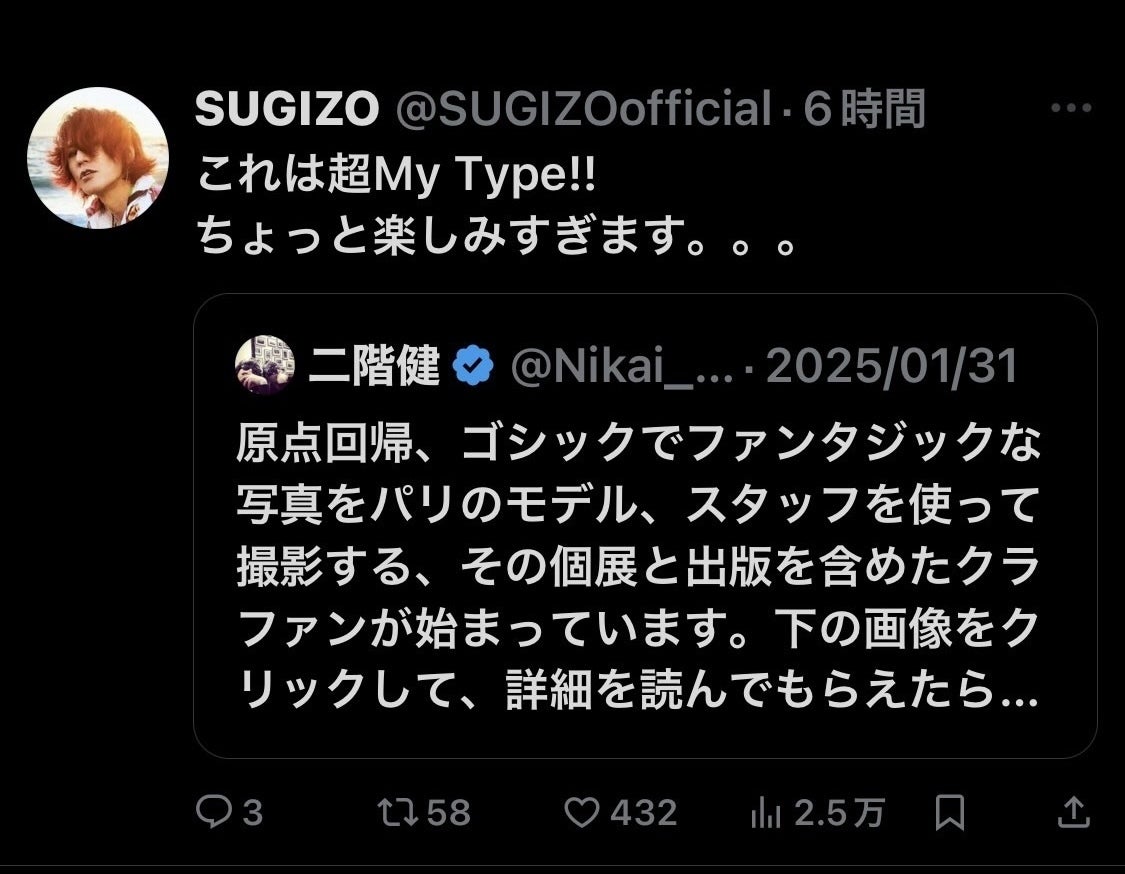
Task: Click the 二階健 name in quoted post
Action: point(374,367)
